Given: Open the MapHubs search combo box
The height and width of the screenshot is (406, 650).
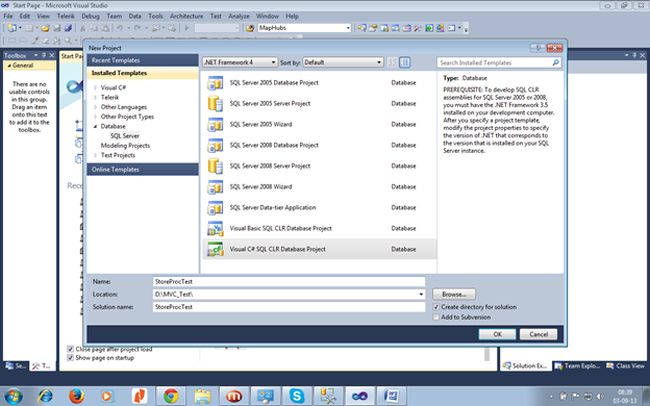Looking at the screenshot, I should point(304,28).
